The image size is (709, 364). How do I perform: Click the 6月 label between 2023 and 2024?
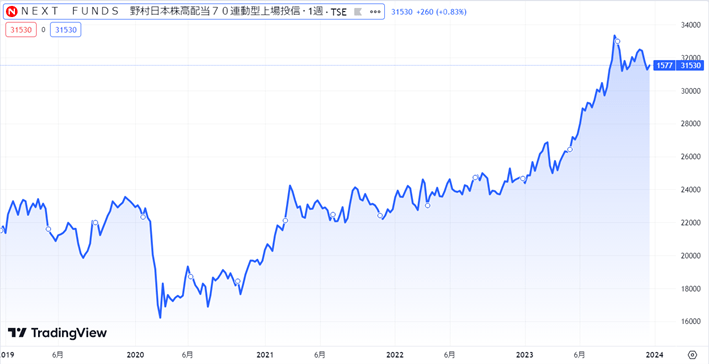coord(580,354)
